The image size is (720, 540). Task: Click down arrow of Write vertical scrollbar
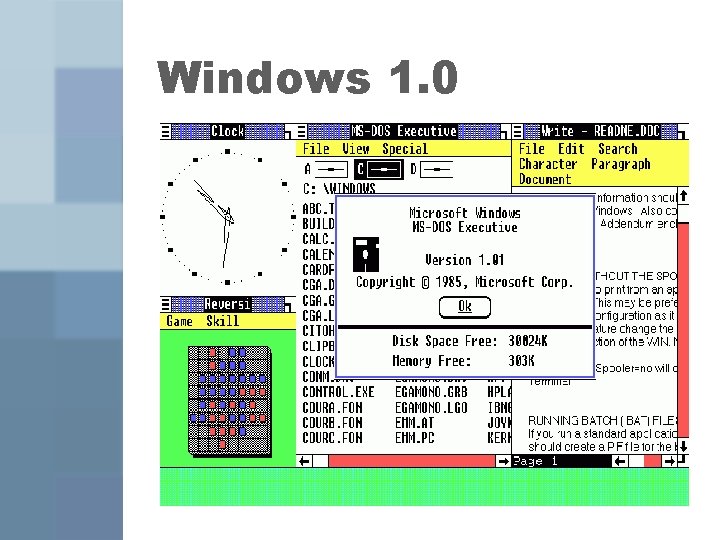[x=683, y=446]
